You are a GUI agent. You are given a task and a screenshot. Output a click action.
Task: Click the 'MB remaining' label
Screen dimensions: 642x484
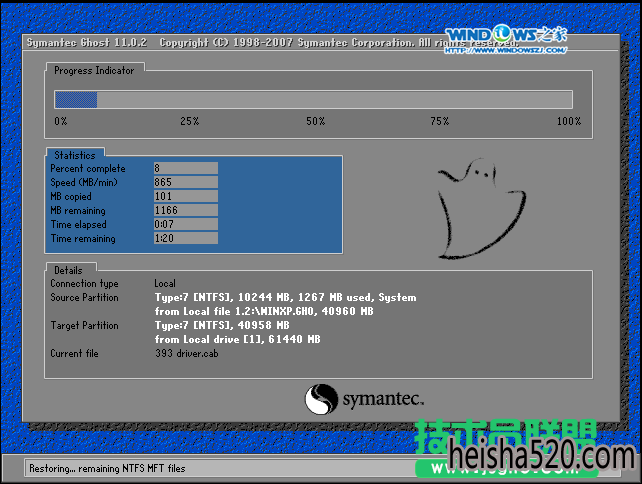tap(78, 210)
